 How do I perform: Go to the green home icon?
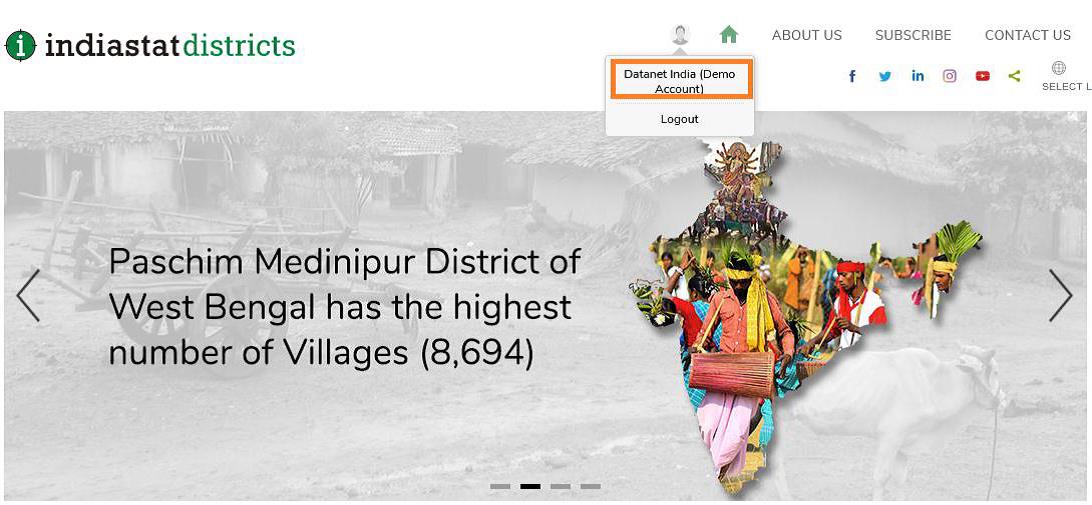pyautogui.click(x=728, y=35)
